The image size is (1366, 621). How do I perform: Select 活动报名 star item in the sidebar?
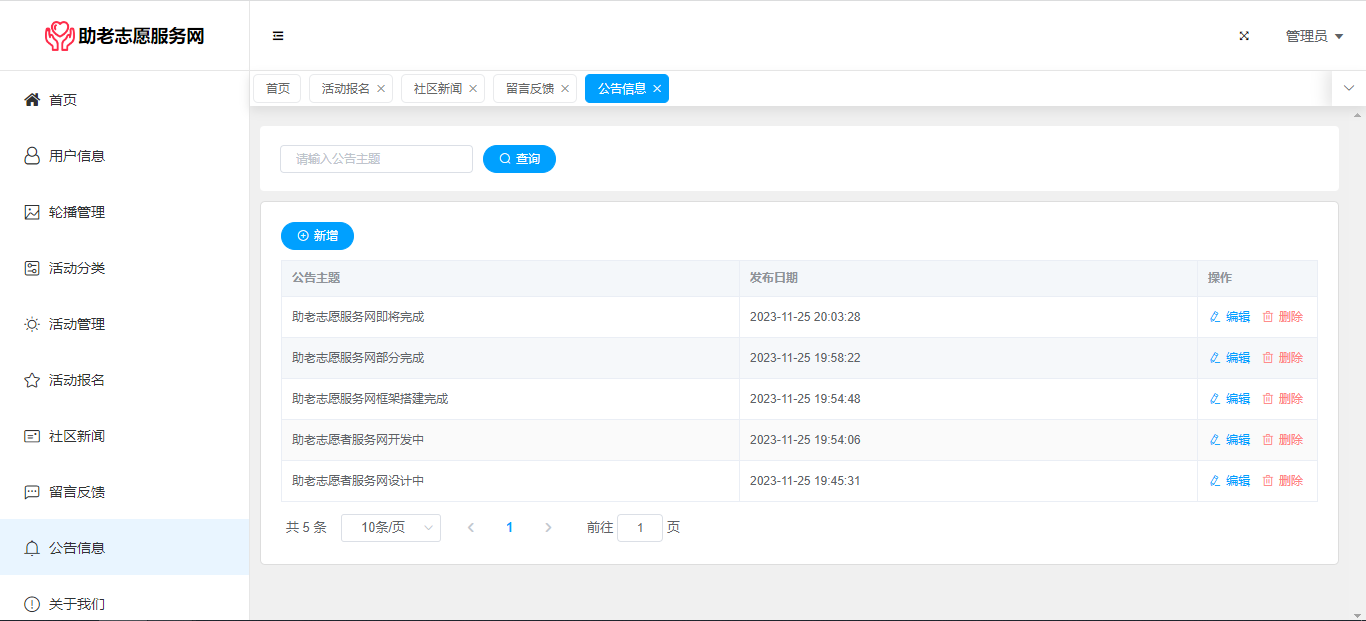[x=76, y=380]
